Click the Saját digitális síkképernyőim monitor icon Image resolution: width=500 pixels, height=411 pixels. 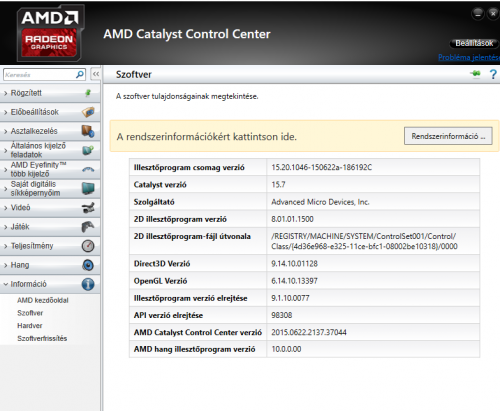(x=88, y=189)
